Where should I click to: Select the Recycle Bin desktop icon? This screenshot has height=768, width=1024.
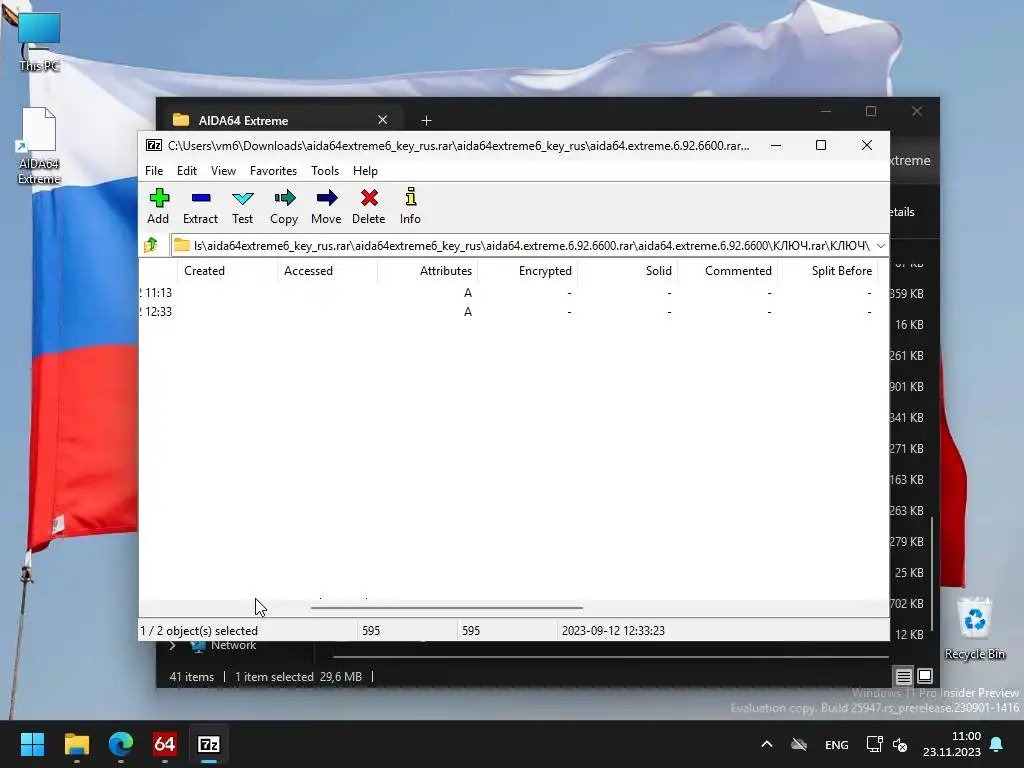pyautogui.click(x=974, y=628)
